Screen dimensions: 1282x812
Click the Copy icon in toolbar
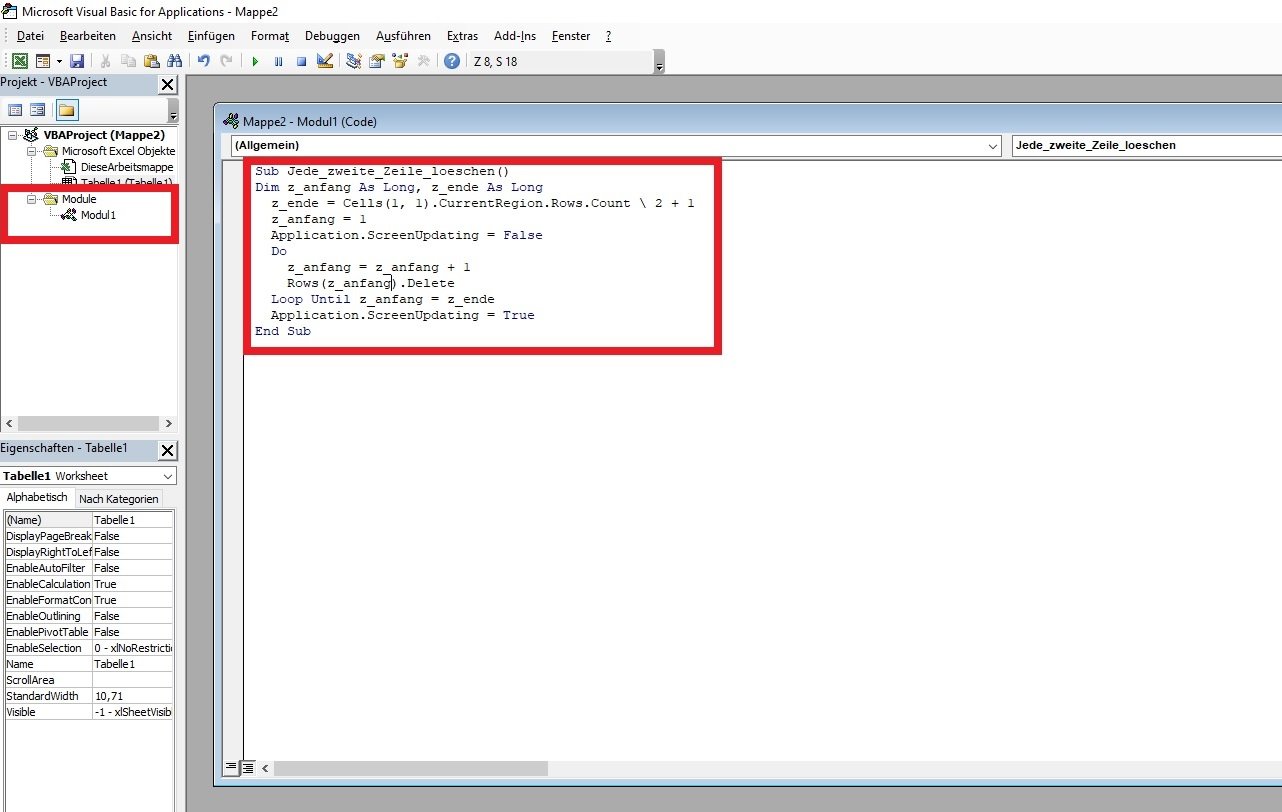point(128,61)
